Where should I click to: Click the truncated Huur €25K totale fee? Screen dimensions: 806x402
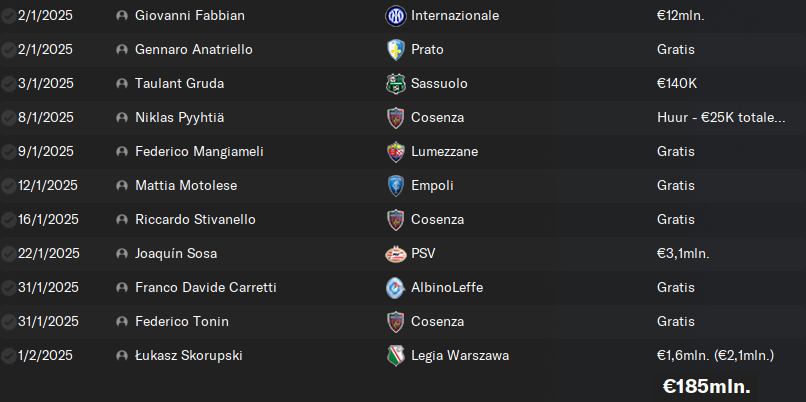721,118
